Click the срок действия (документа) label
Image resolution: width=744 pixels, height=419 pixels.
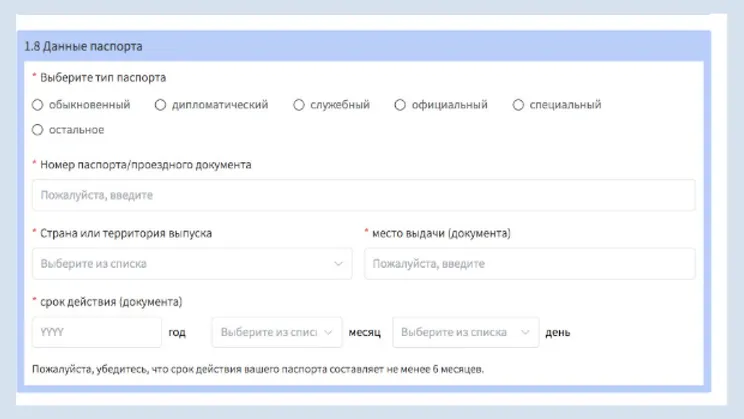[x=111, y=302]
